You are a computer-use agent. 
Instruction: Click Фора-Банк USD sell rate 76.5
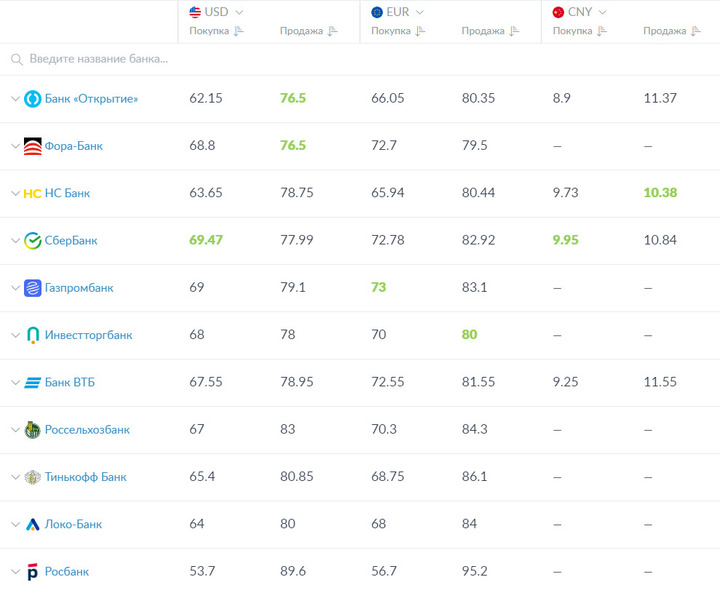293,146
